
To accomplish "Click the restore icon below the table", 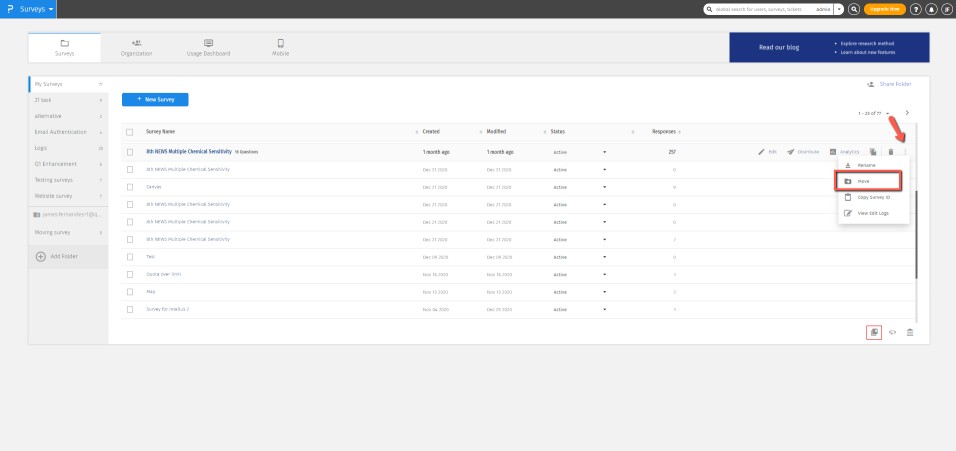I will [x=892, y=332].
